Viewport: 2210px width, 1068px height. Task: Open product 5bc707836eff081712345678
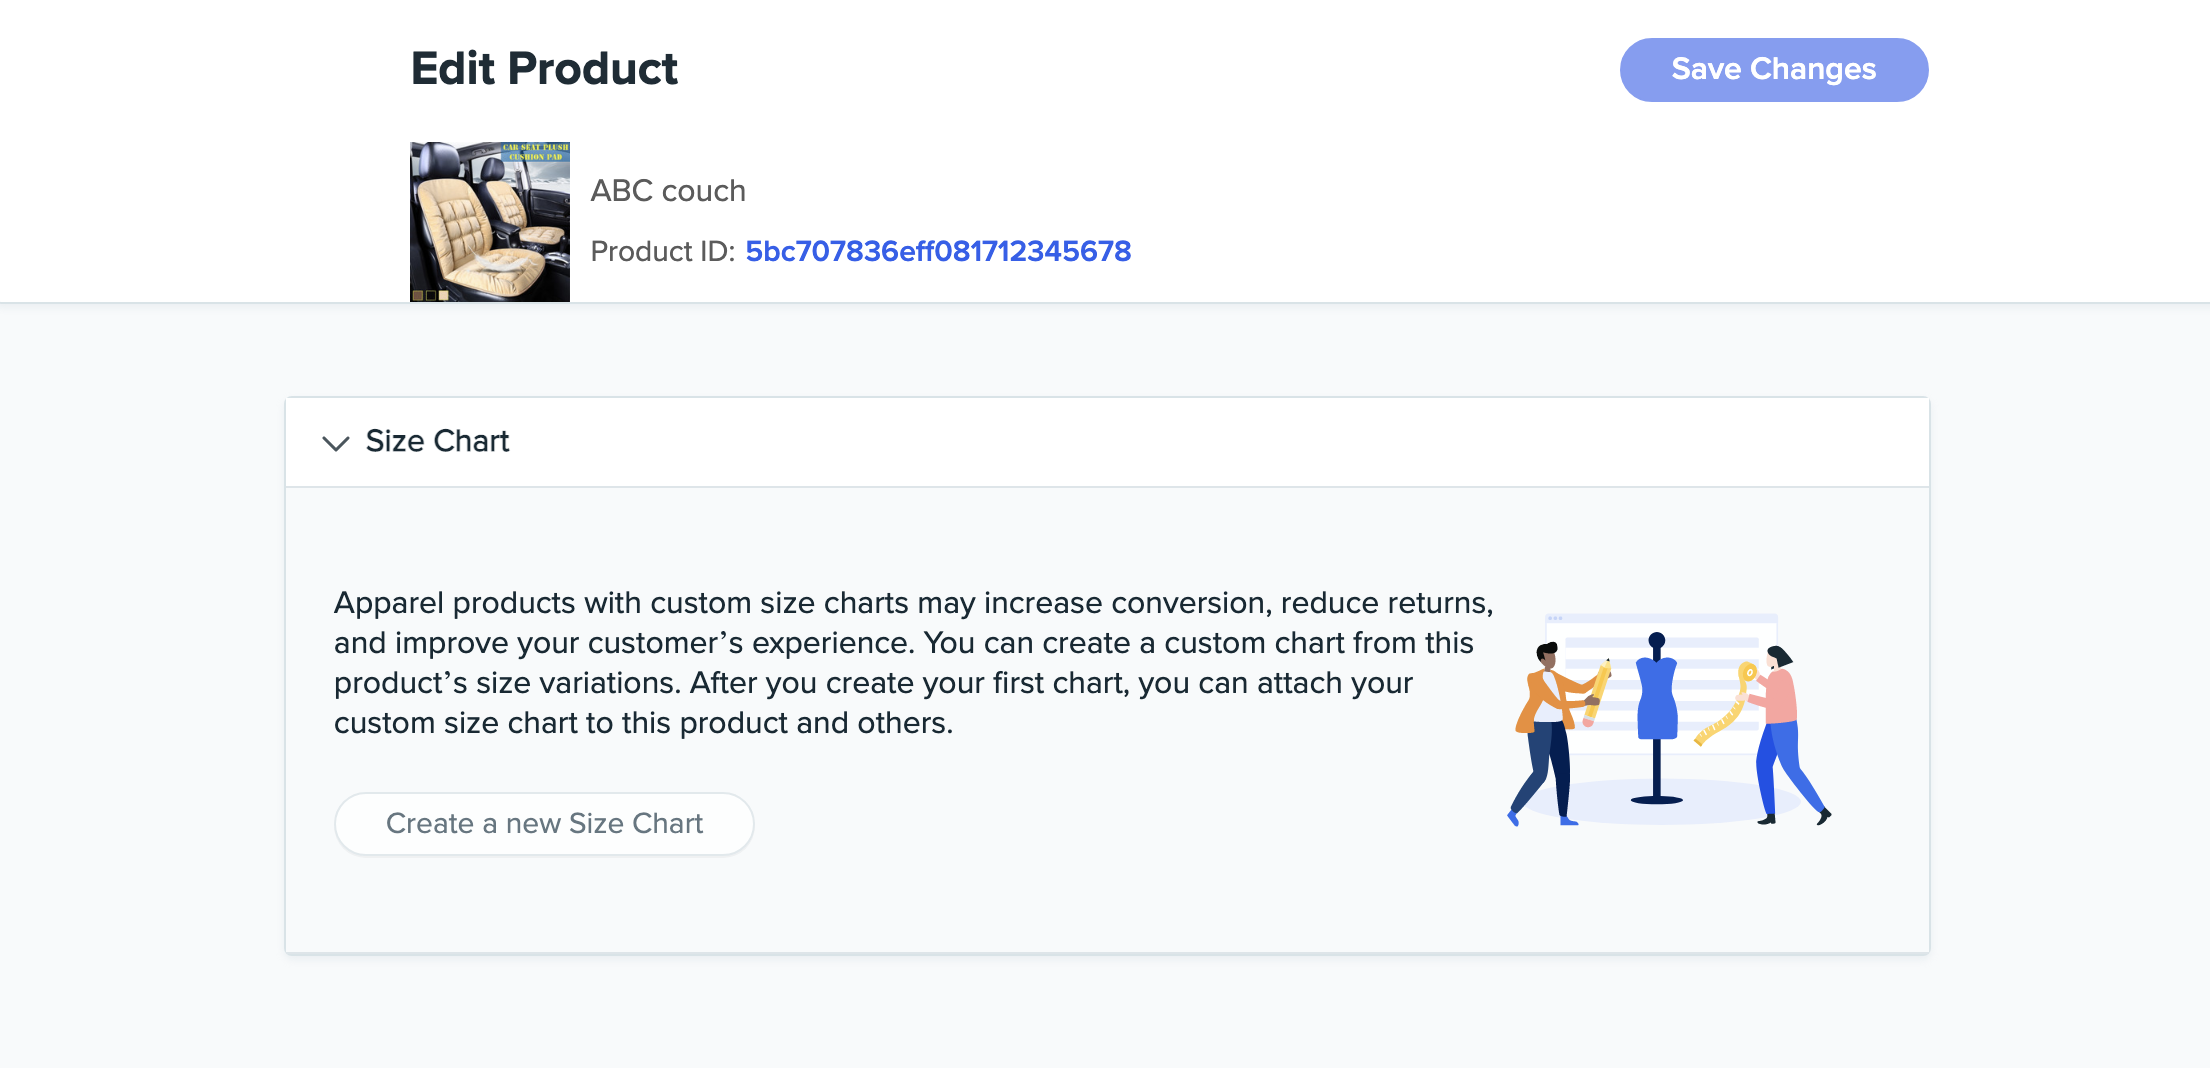(x=938, y=251)
